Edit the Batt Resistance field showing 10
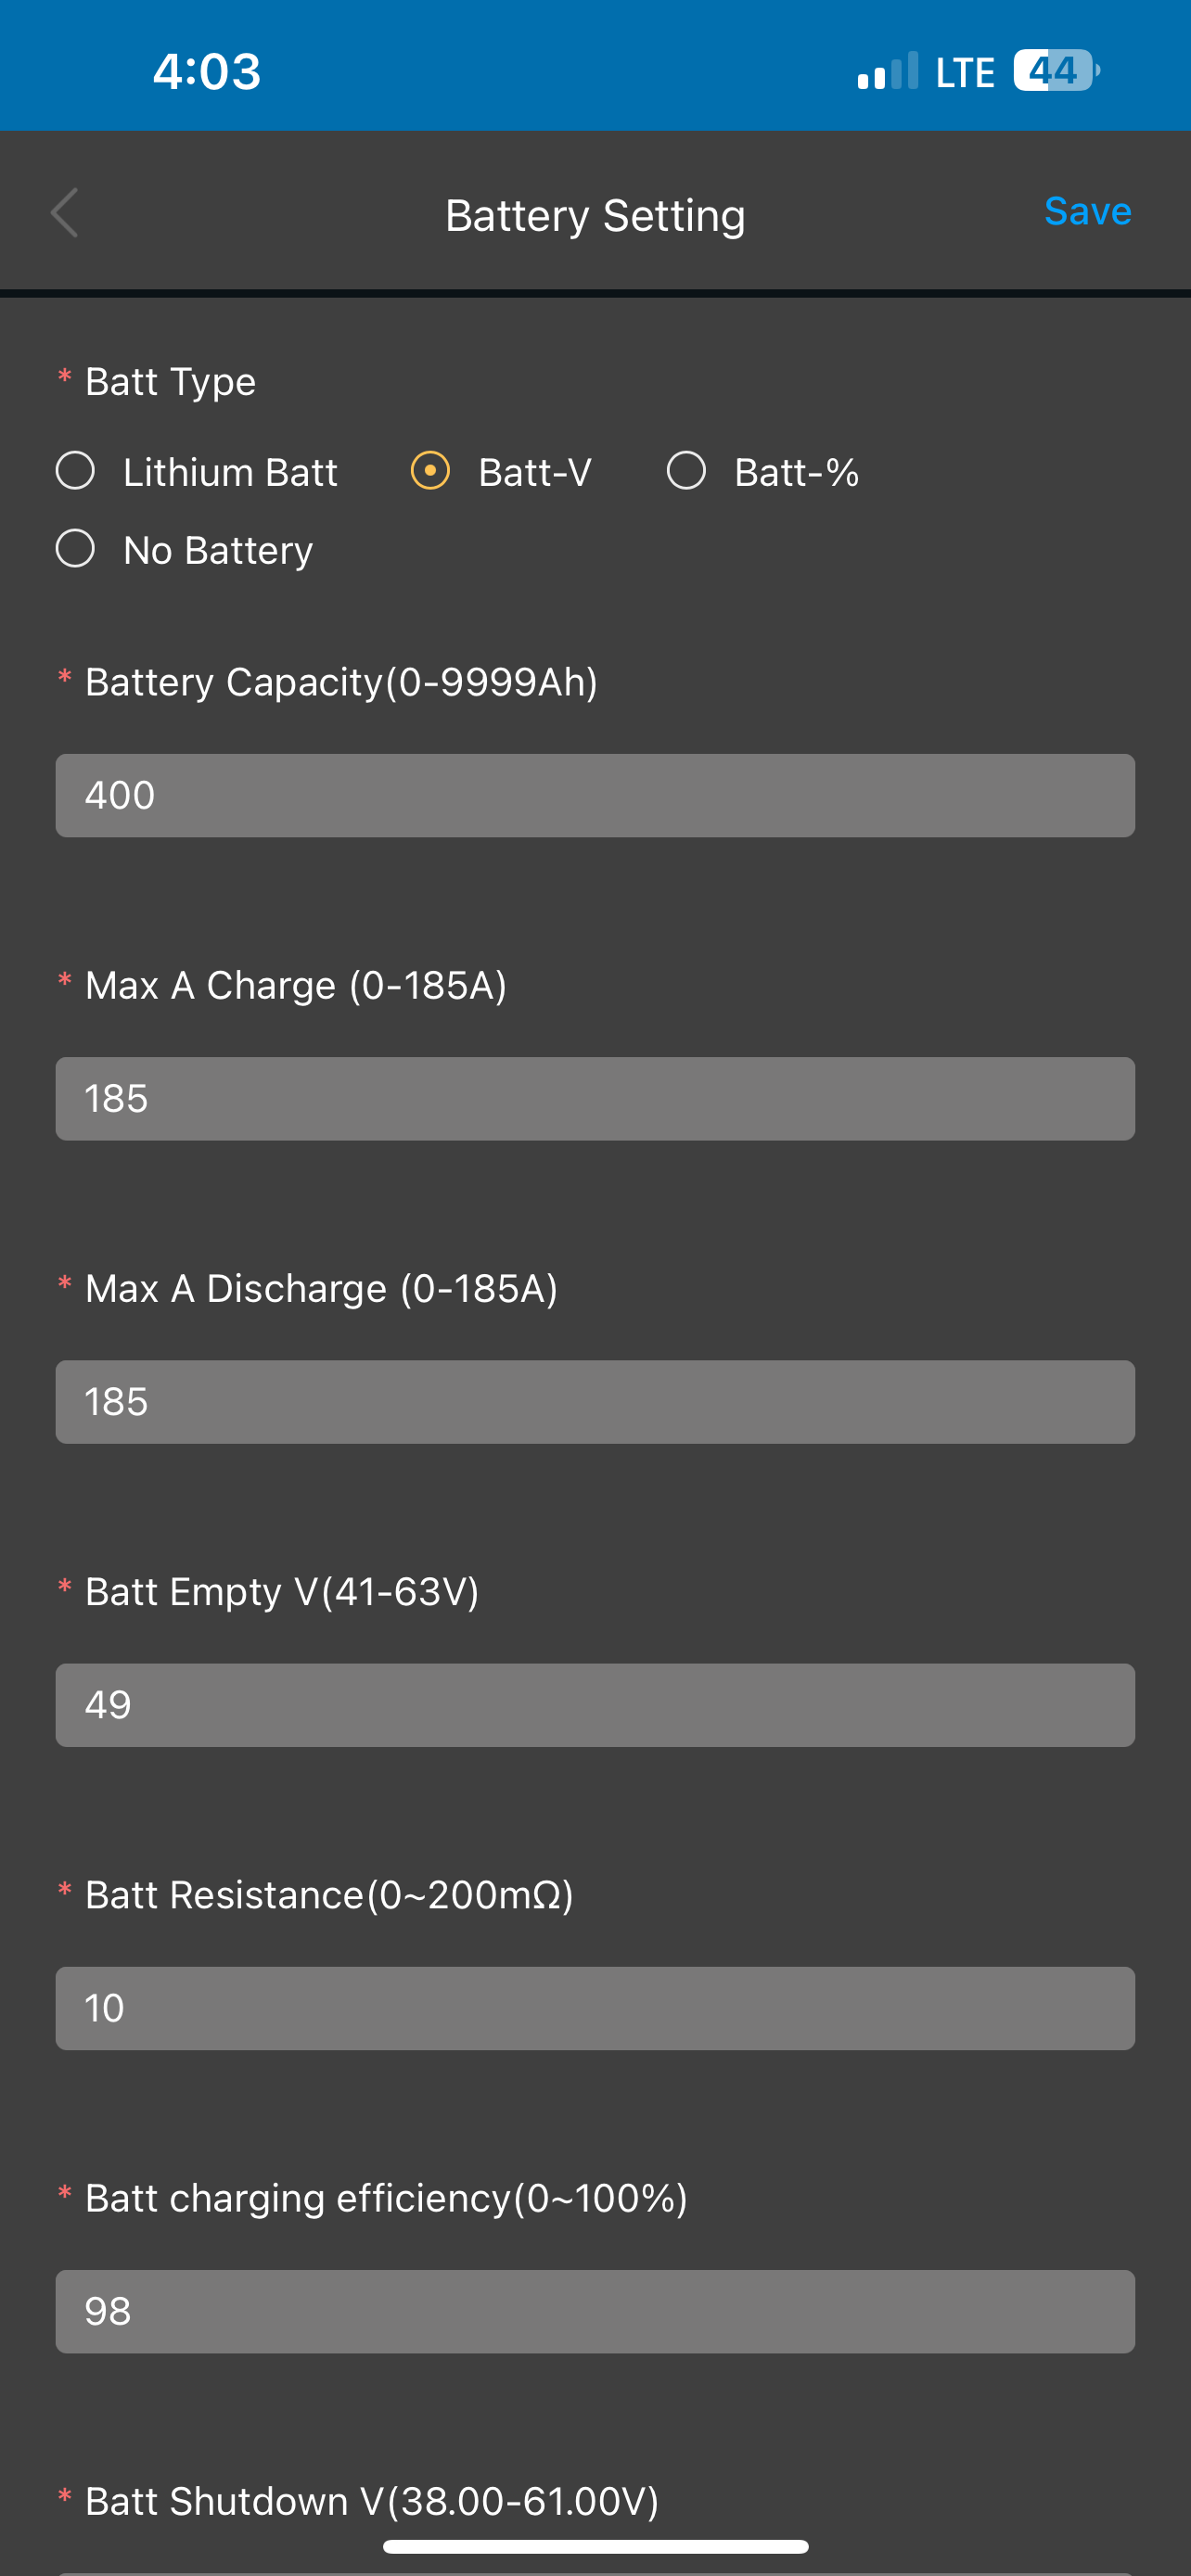1191x2576 pixels. click(x=595, y=2009)
